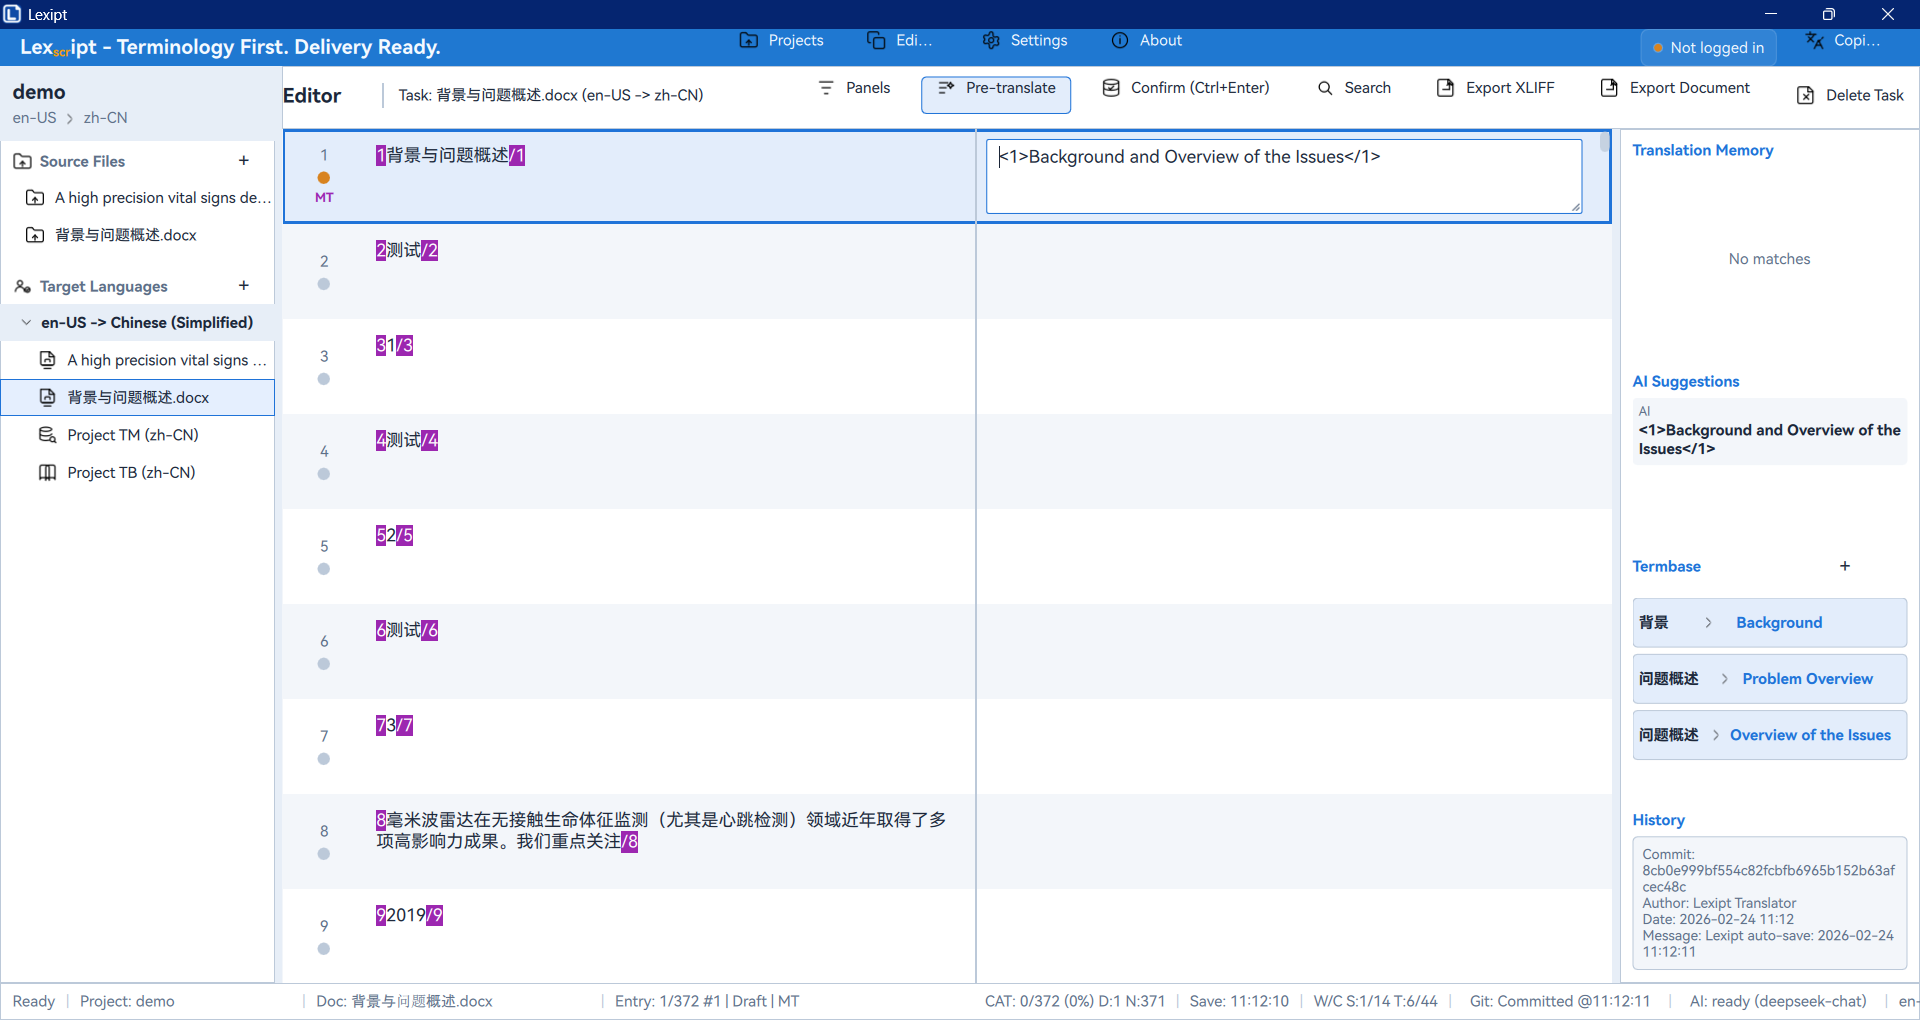This screenshot has height=1020, width=1920.
Task: Click the status dot on segment 8
Action: 323,854
